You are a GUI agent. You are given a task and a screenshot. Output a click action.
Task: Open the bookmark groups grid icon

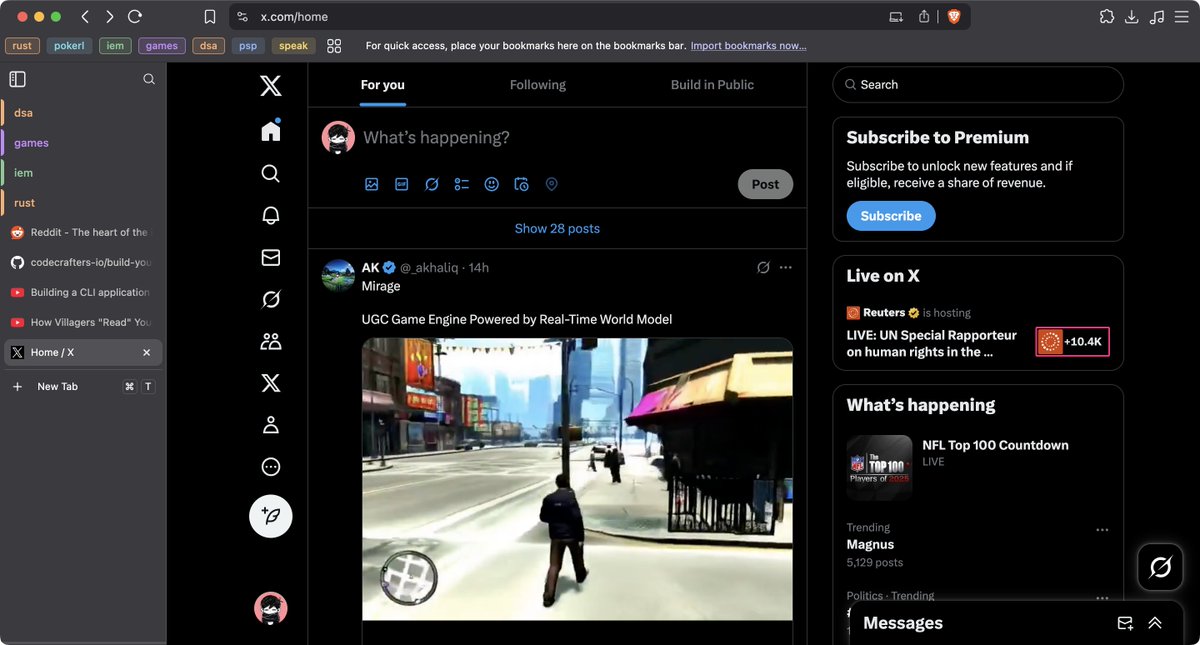coord(334,45)
